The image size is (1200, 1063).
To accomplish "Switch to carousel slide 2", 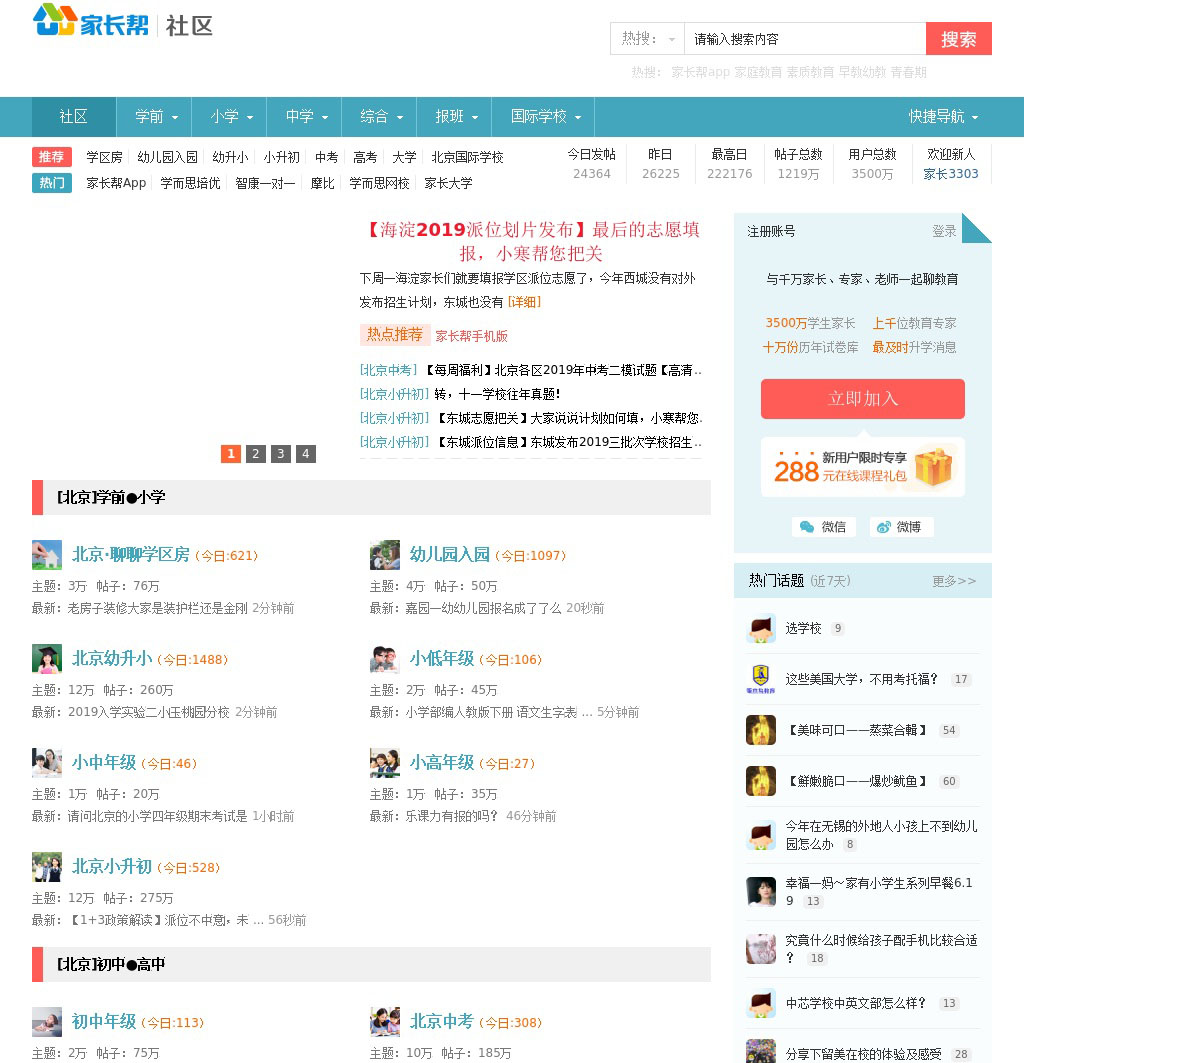I will (x=256, y=454).
